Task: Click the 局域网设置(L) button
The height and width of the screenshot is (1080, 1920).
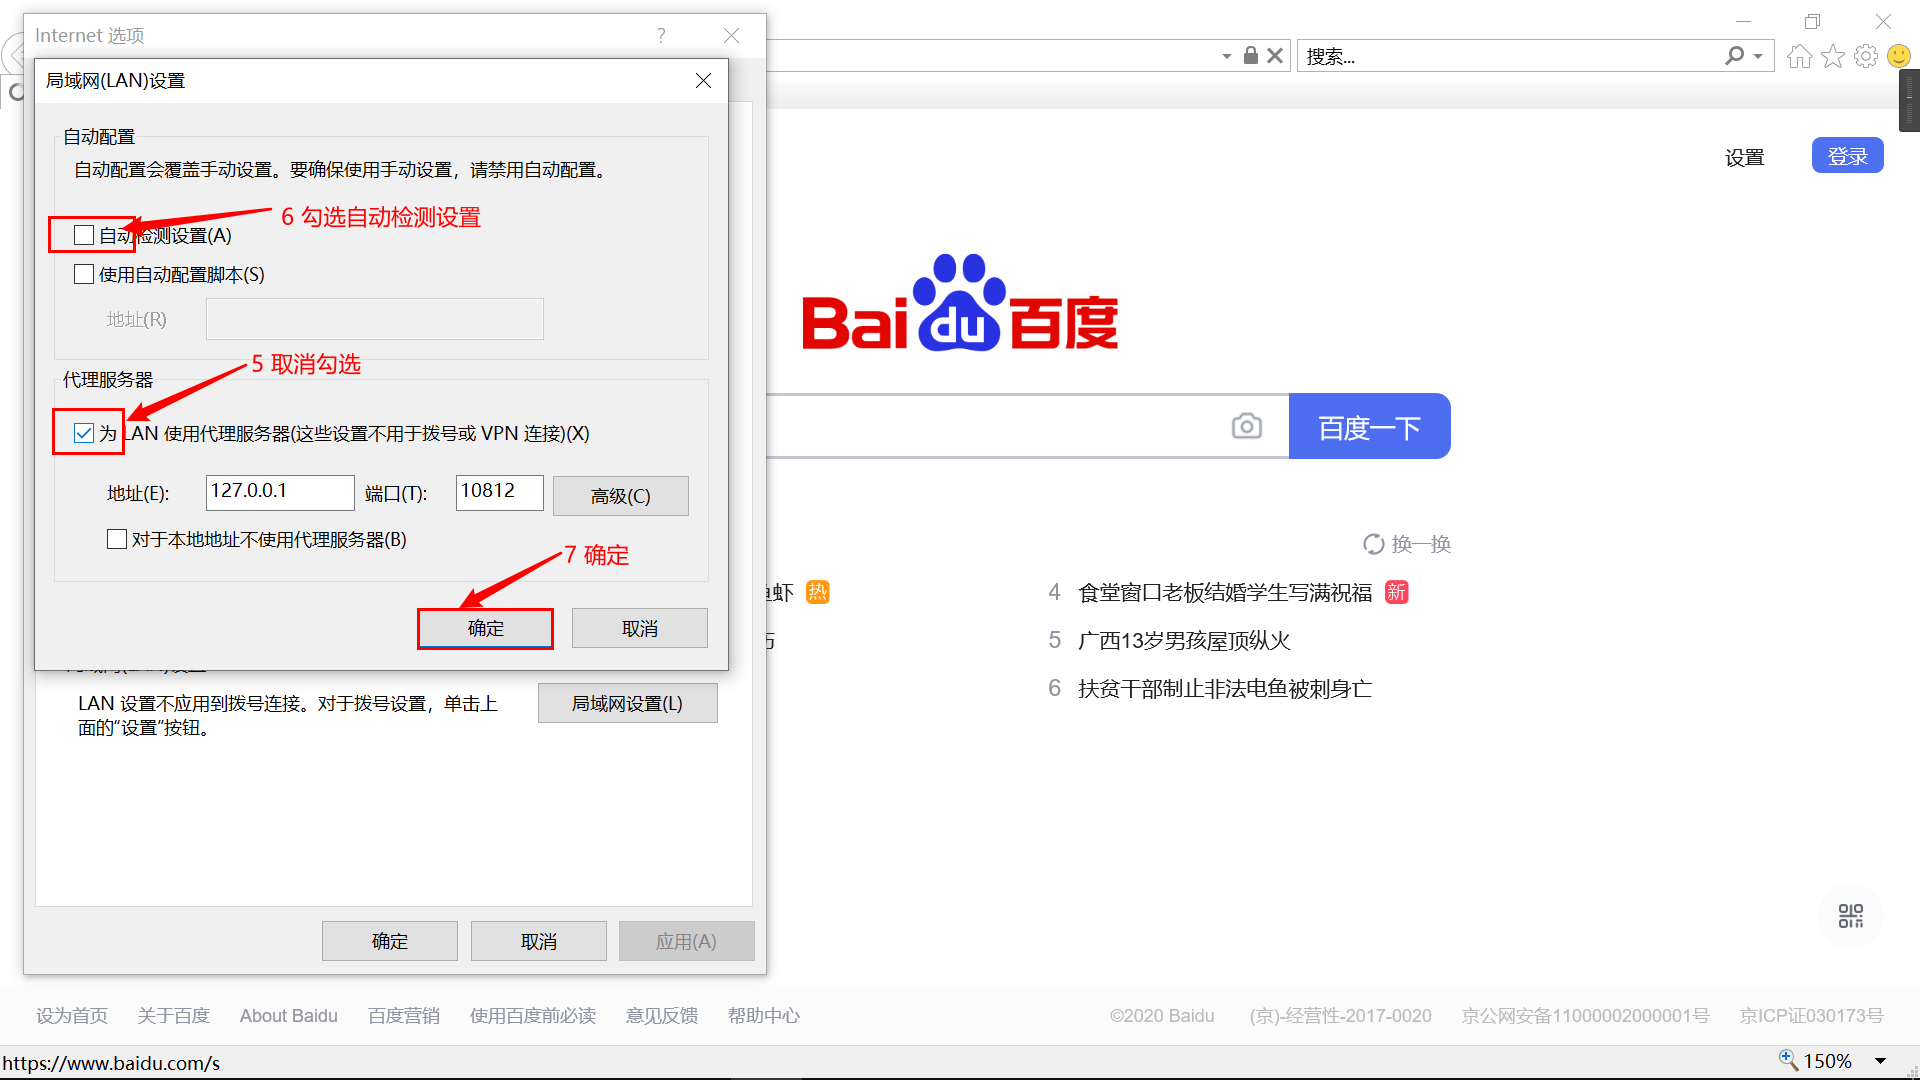Action: (628, 704)
